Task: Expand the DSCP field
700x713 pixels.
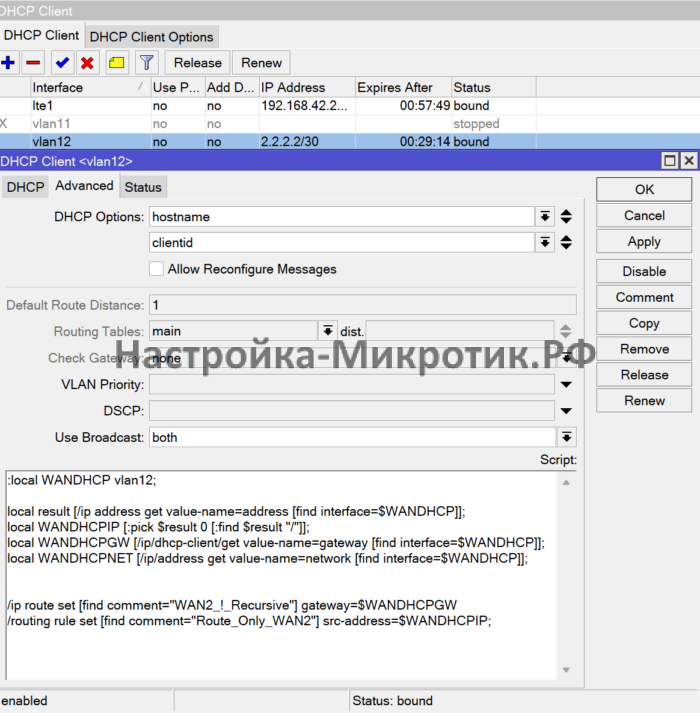Action: pos(566,411)
